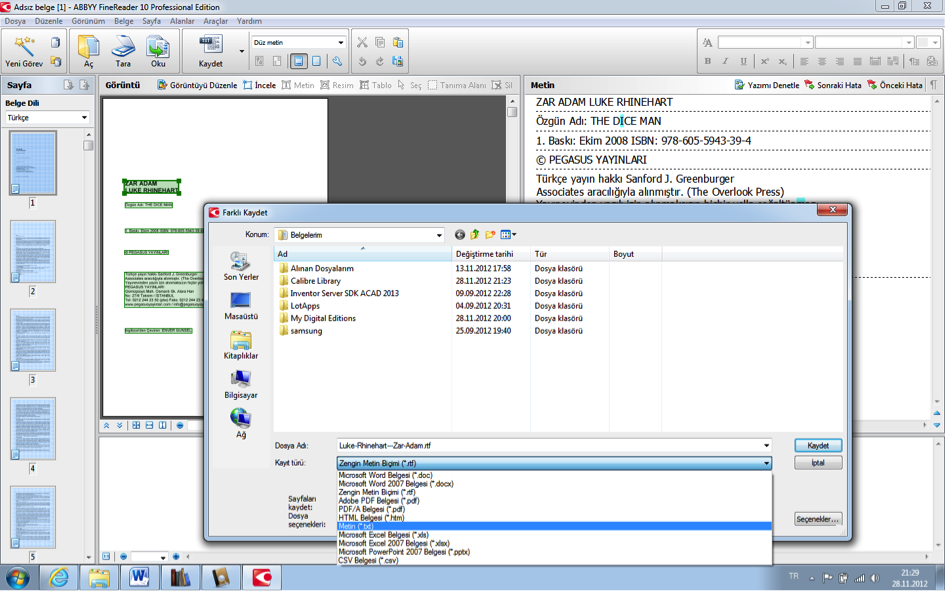Click the paste clipboard icon in toolbar
The image size is (945, 591).
[398, 42]
